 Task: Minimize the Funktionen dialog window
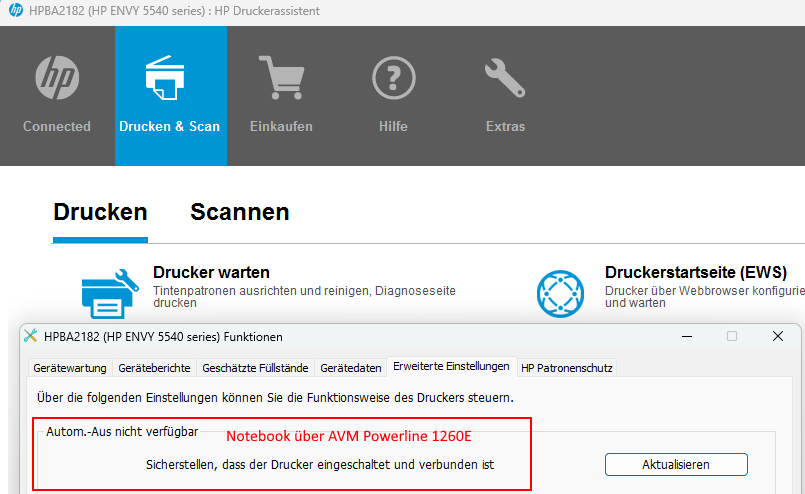tap(687, 336)
